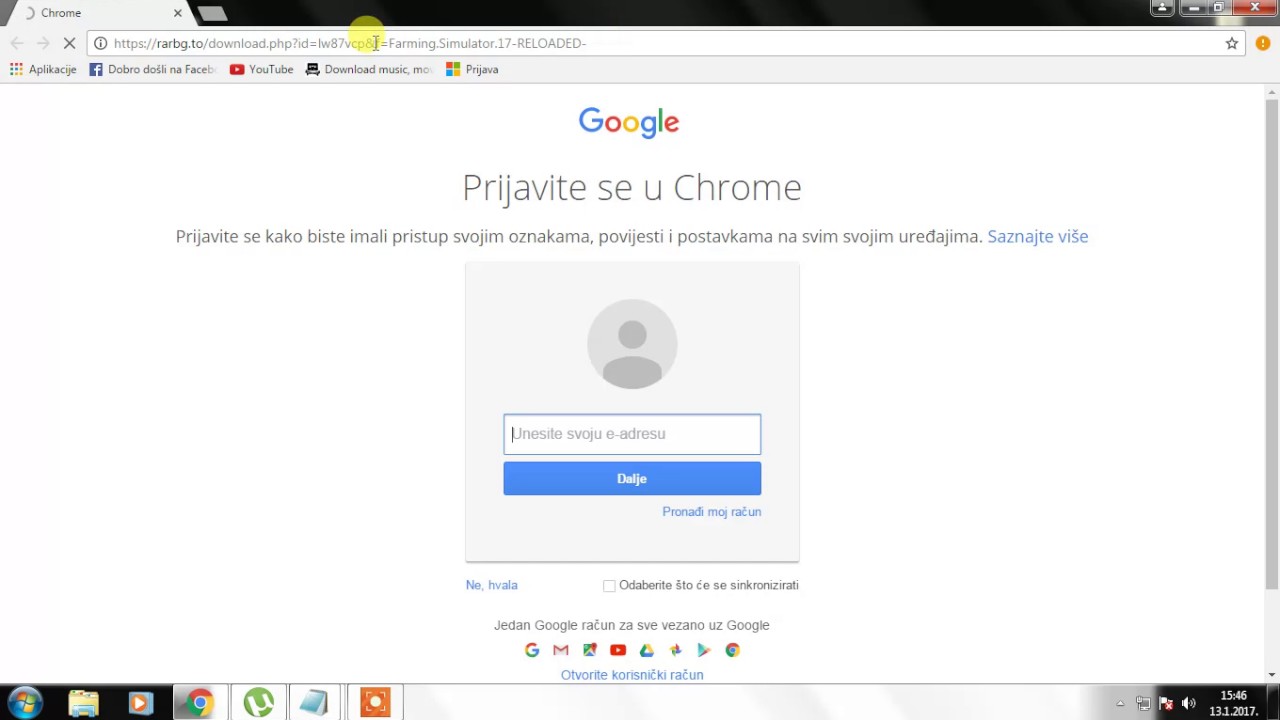Show hidden system tray icons
This screenshot has width=1280, height=720.
(x=1120, y=703)
